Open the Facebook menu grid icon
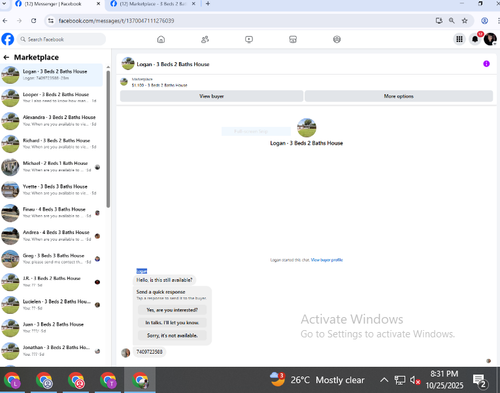The image size is (500, 393). [x=459, y=39]
